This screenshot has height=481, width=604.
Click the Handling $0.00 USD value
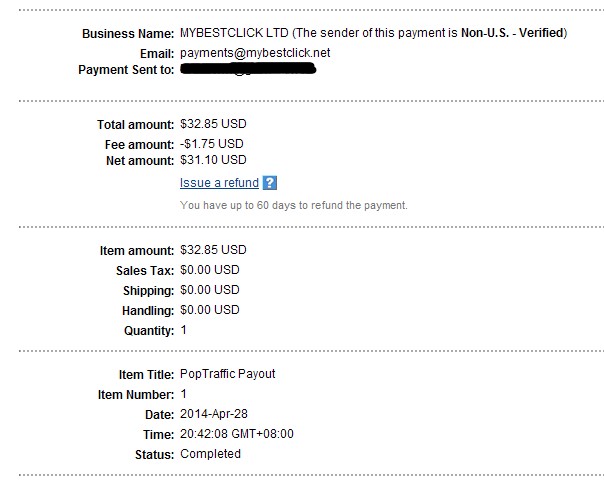coord(210,310)
